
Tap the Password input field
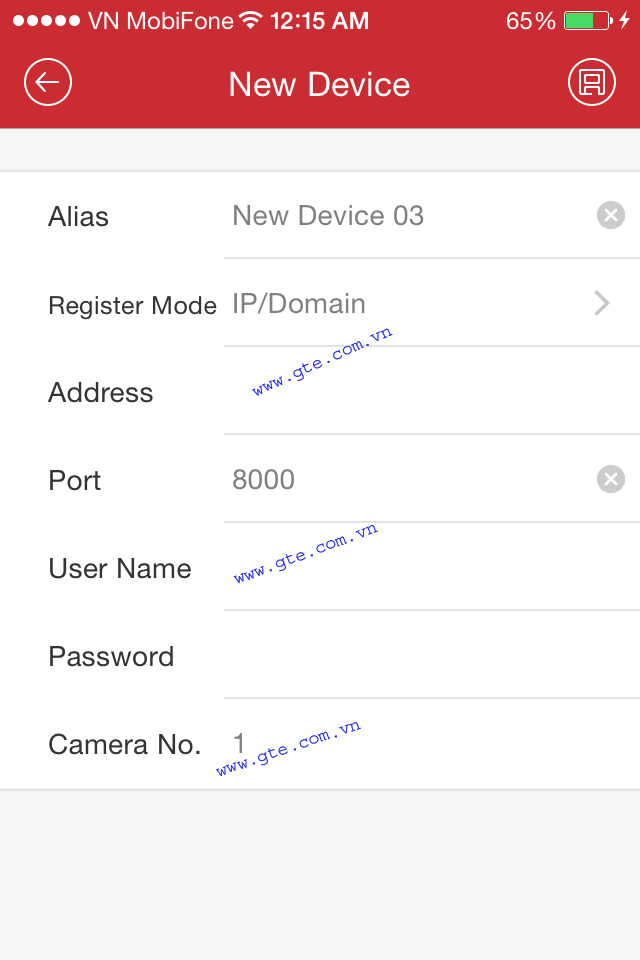[x=430, y=656]
